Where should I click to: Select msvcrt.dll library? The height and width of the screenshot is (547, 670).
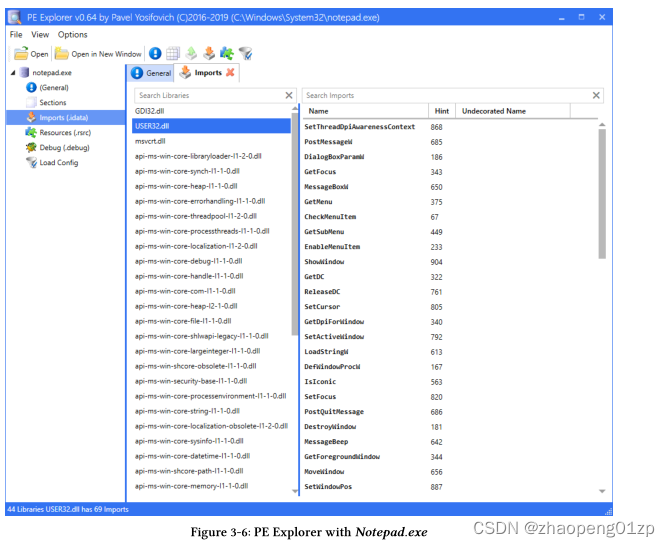tap(212, 141)
